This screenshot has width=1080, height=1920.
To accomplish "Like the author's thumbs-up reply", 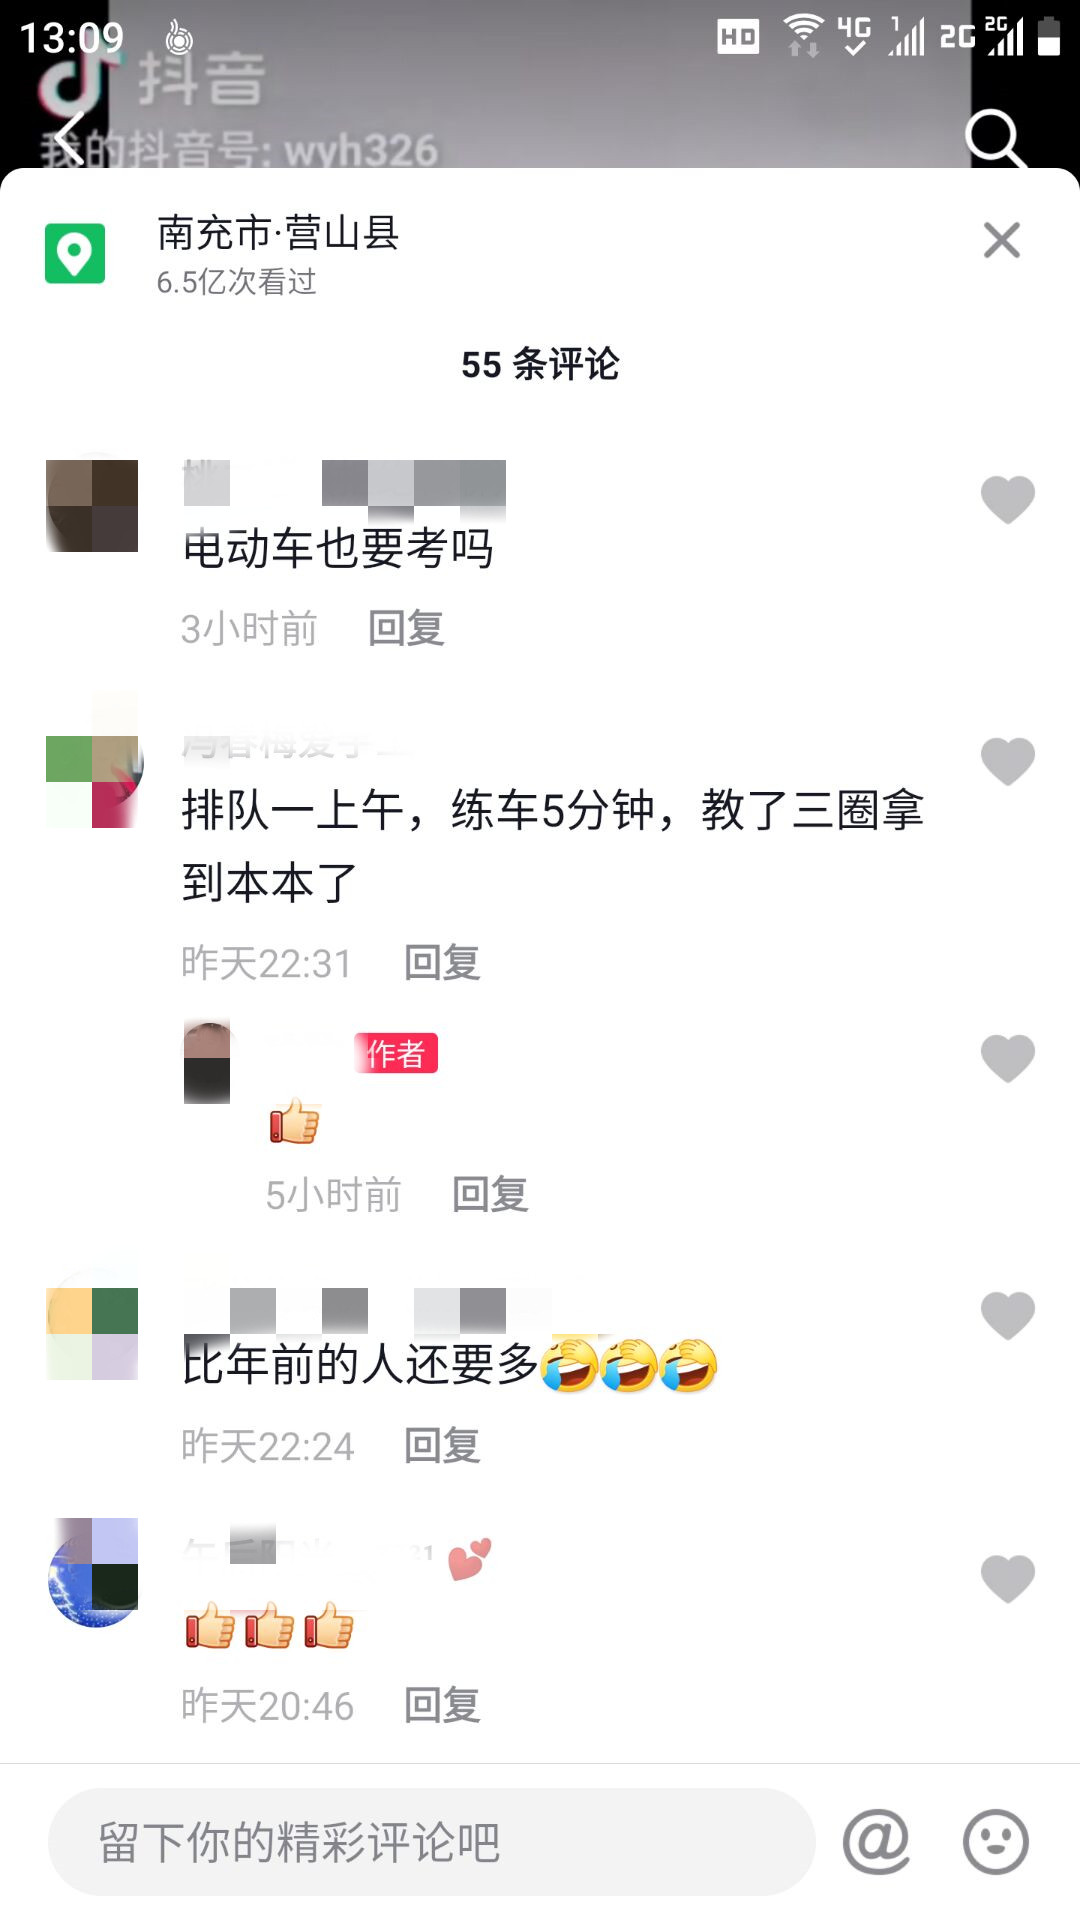I will click(1007, 1058).
